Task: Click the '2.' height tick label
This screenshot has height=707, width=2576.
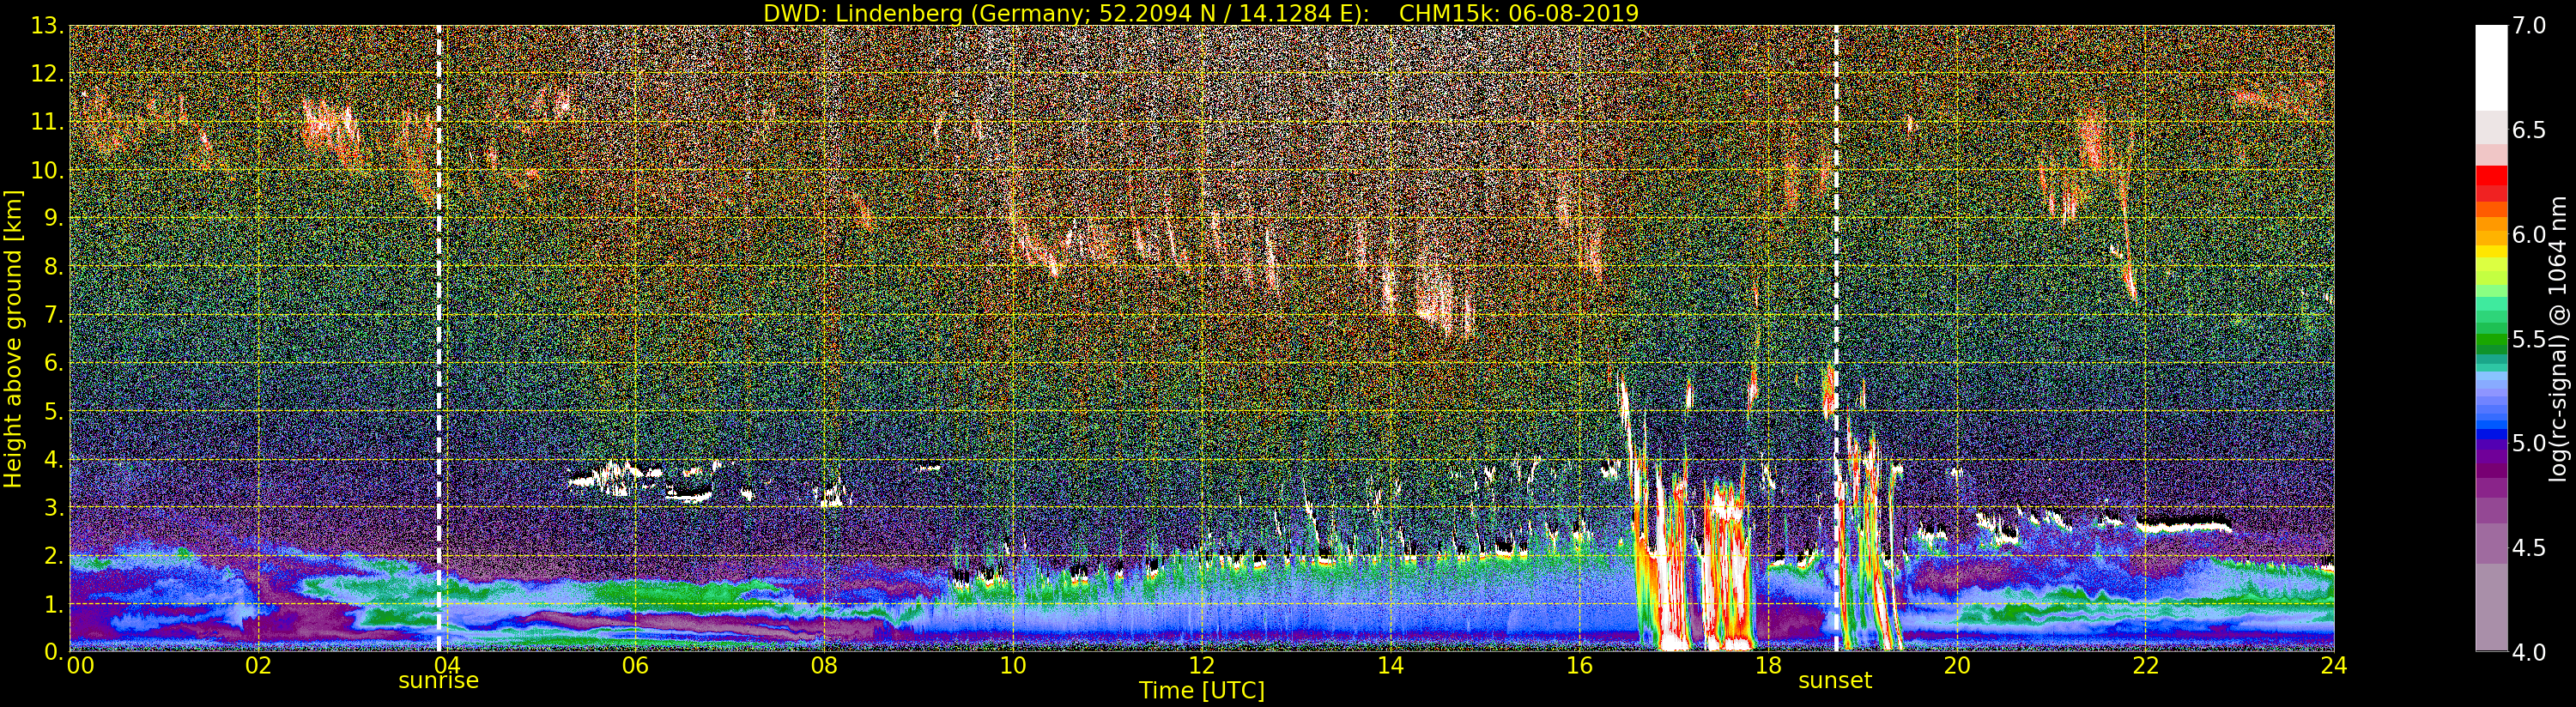Action: [53, 555]
